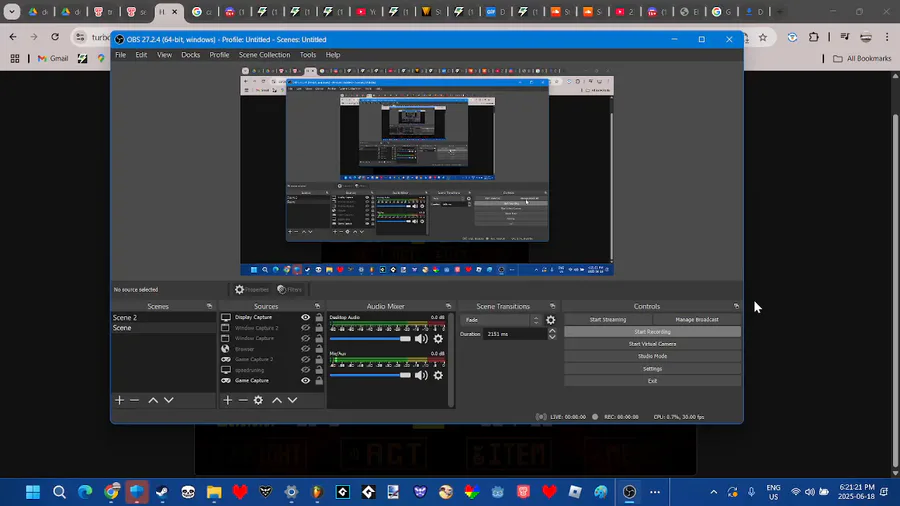Open Desktop Audio gear settings
The image size is (900, 506).
coord(438,338)
